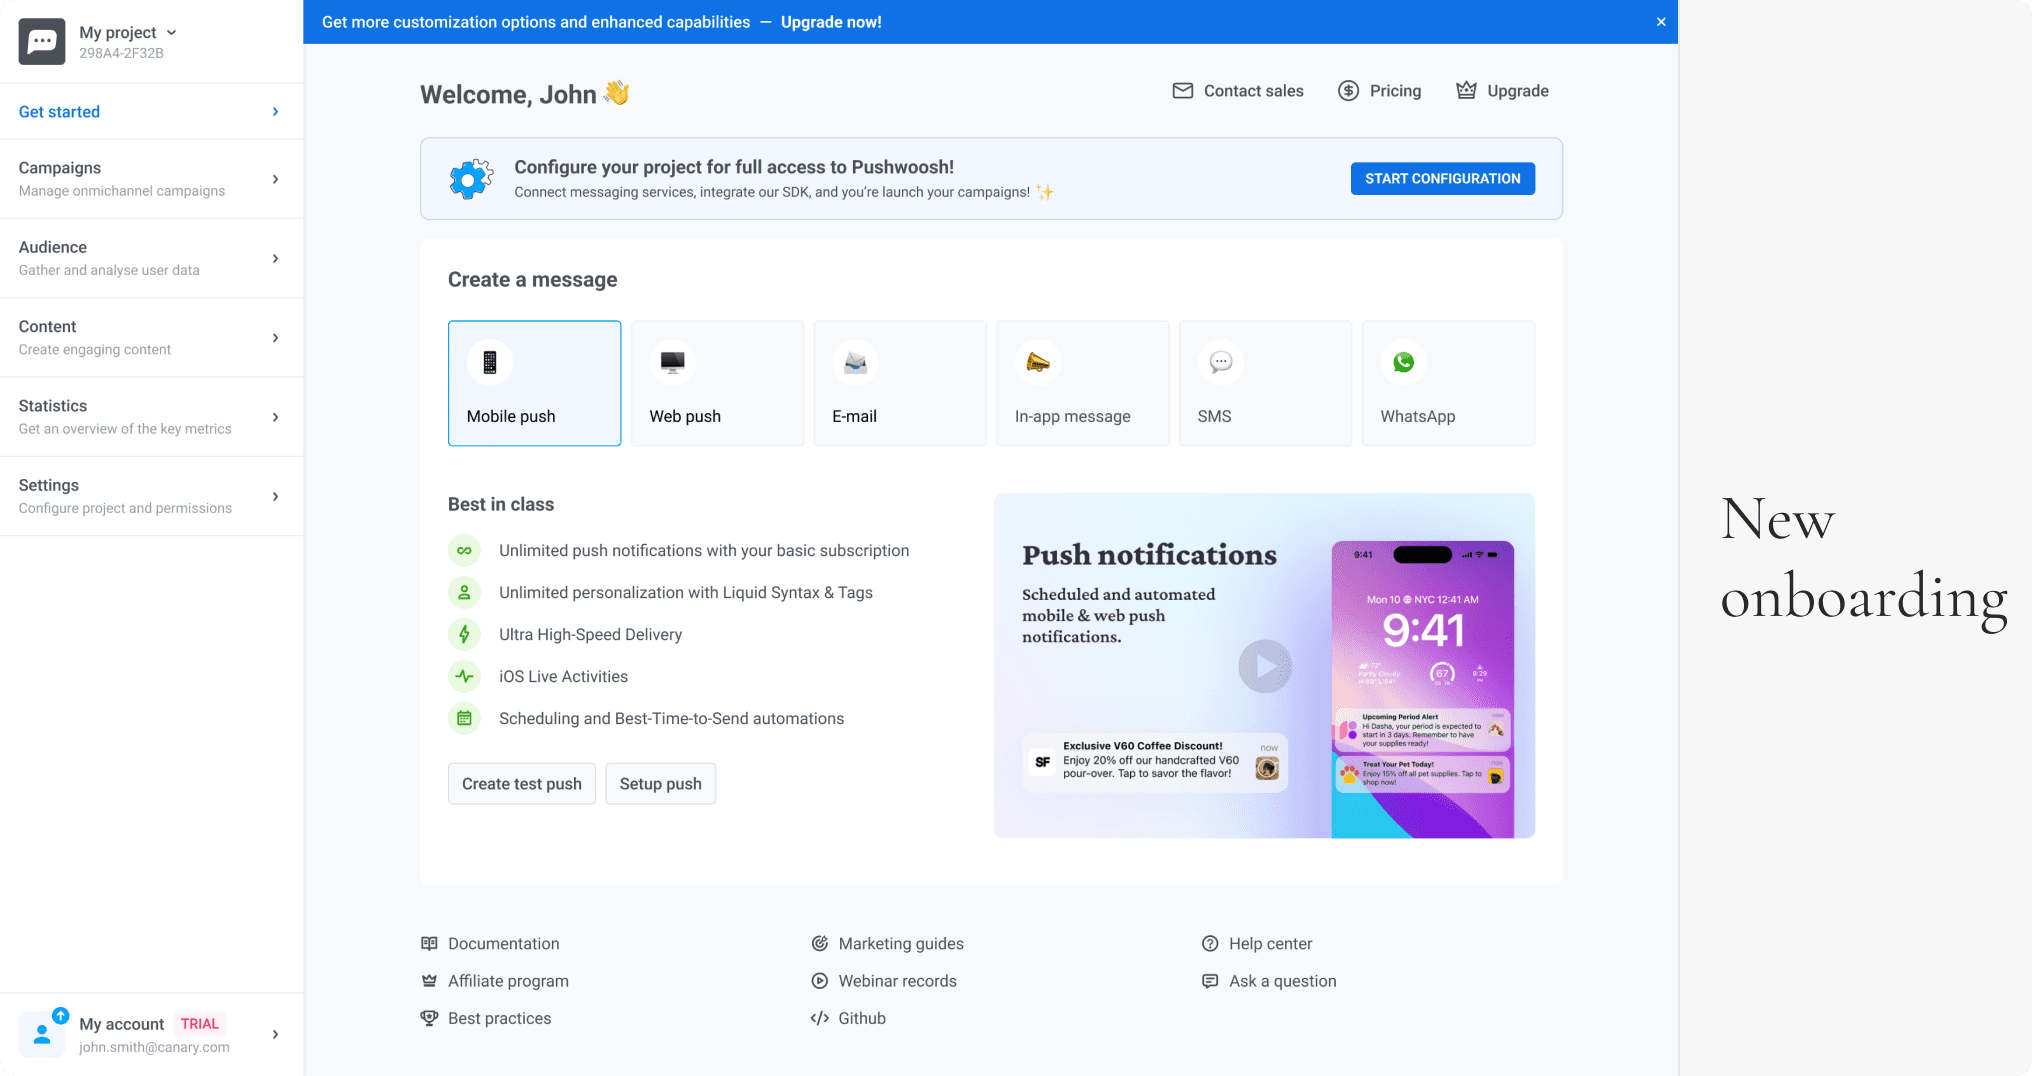
Task: Open the Campaigns sidebar section
Action: 151,179
